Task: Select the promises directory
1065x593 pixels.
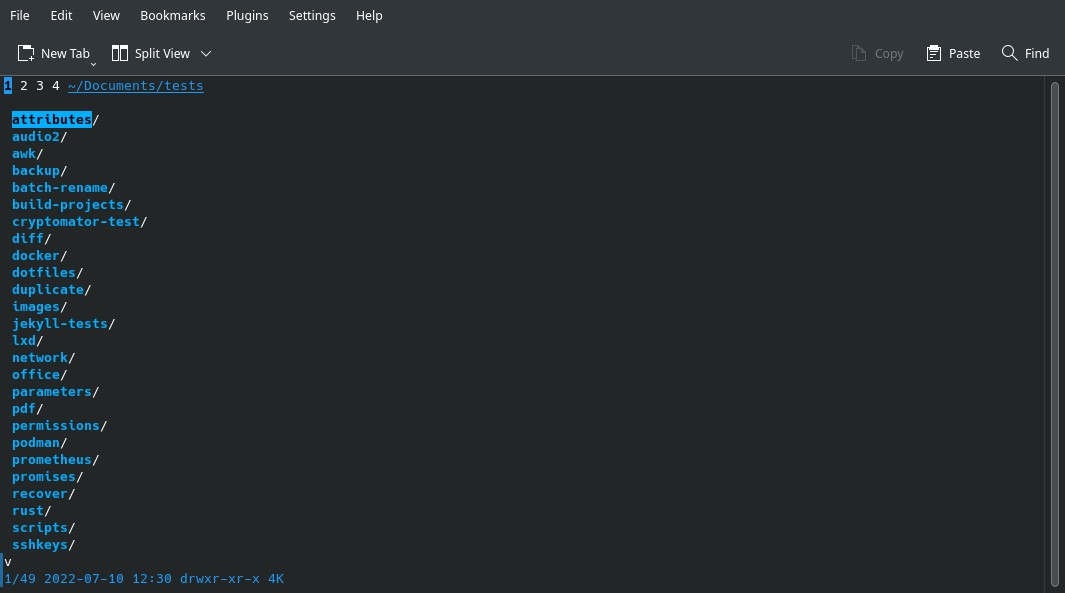Action: pos(43,476)
